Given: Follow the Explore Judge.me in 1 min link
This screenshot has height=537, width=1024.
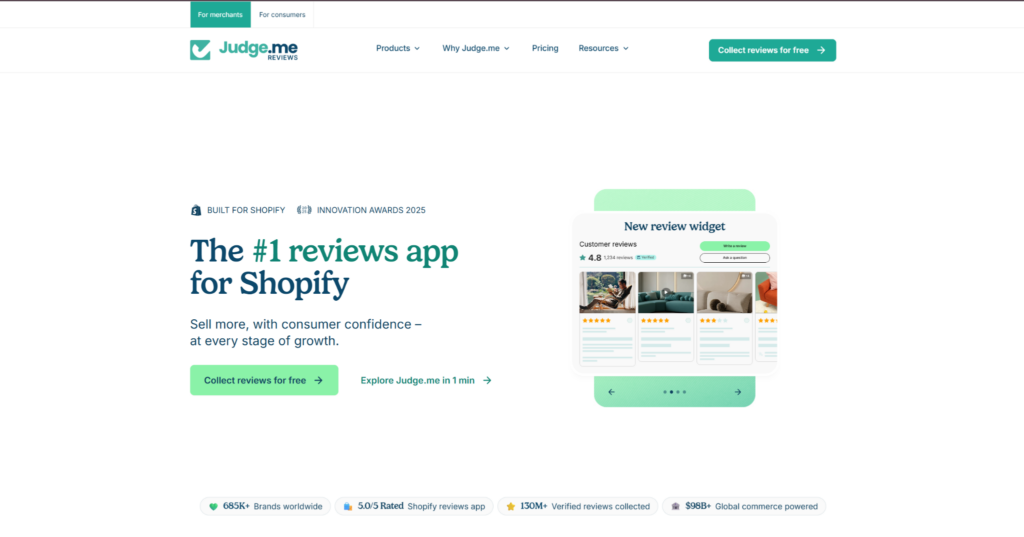Looking at the screenshot, I should click(x=426, y=380).
